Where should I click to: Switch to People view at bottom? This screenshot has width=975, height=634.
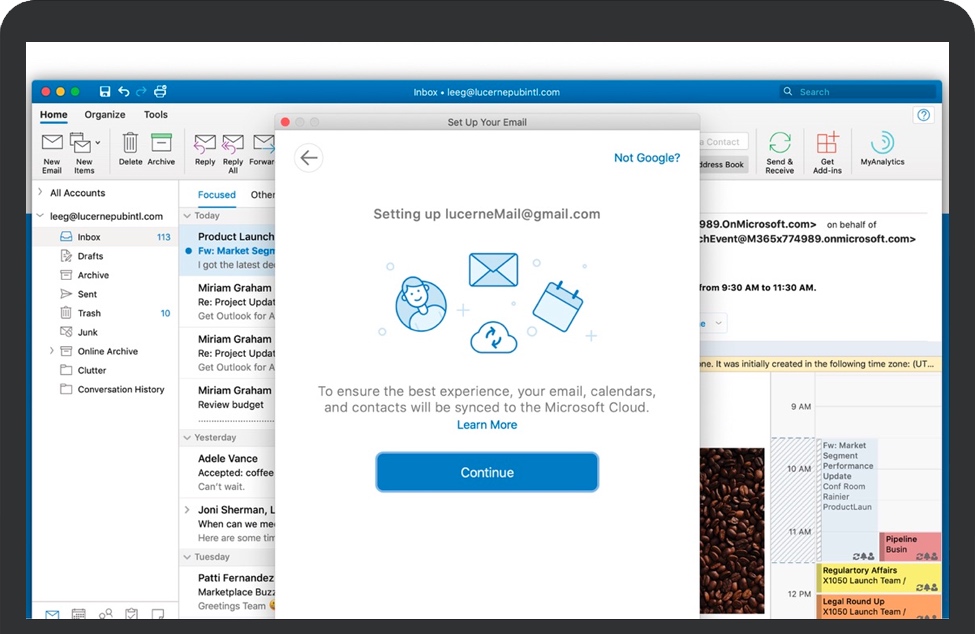click(106, 614)
